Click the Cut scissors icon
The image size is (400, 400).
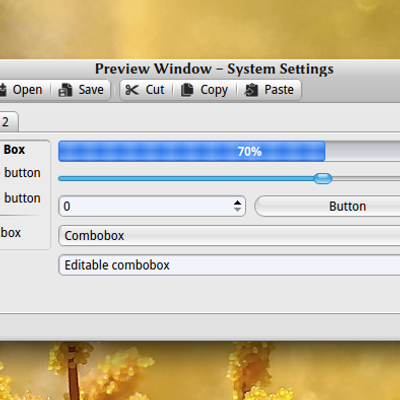[x=132, y=90]
